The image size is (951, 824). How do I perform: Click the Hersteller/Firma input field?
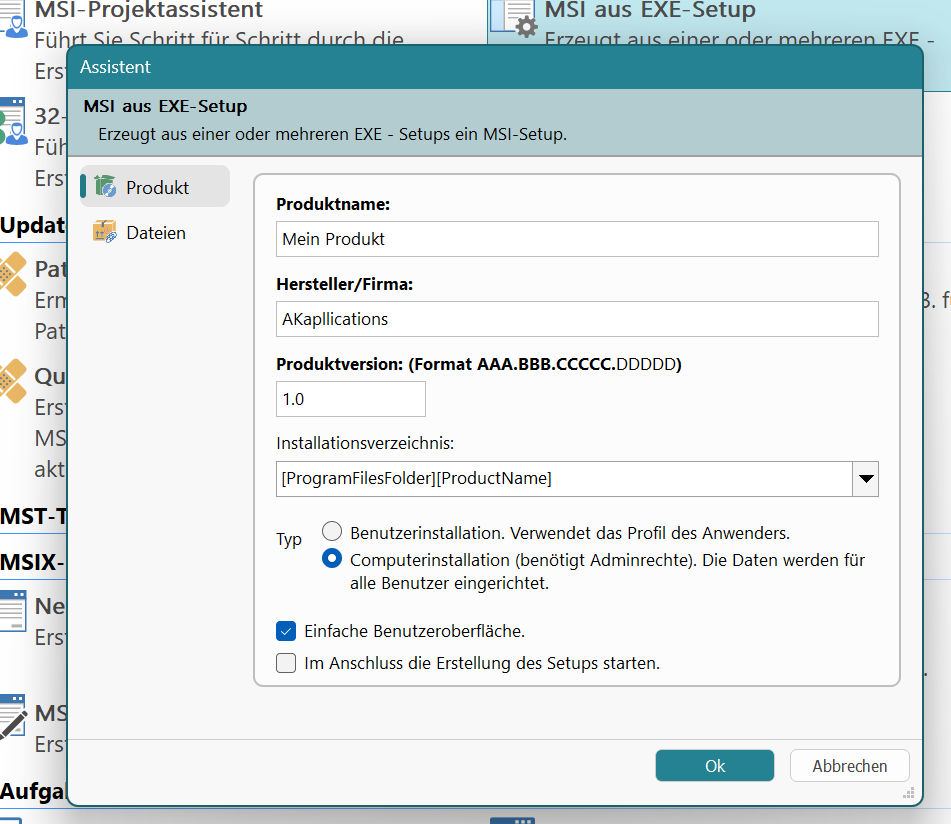[577, 319]
